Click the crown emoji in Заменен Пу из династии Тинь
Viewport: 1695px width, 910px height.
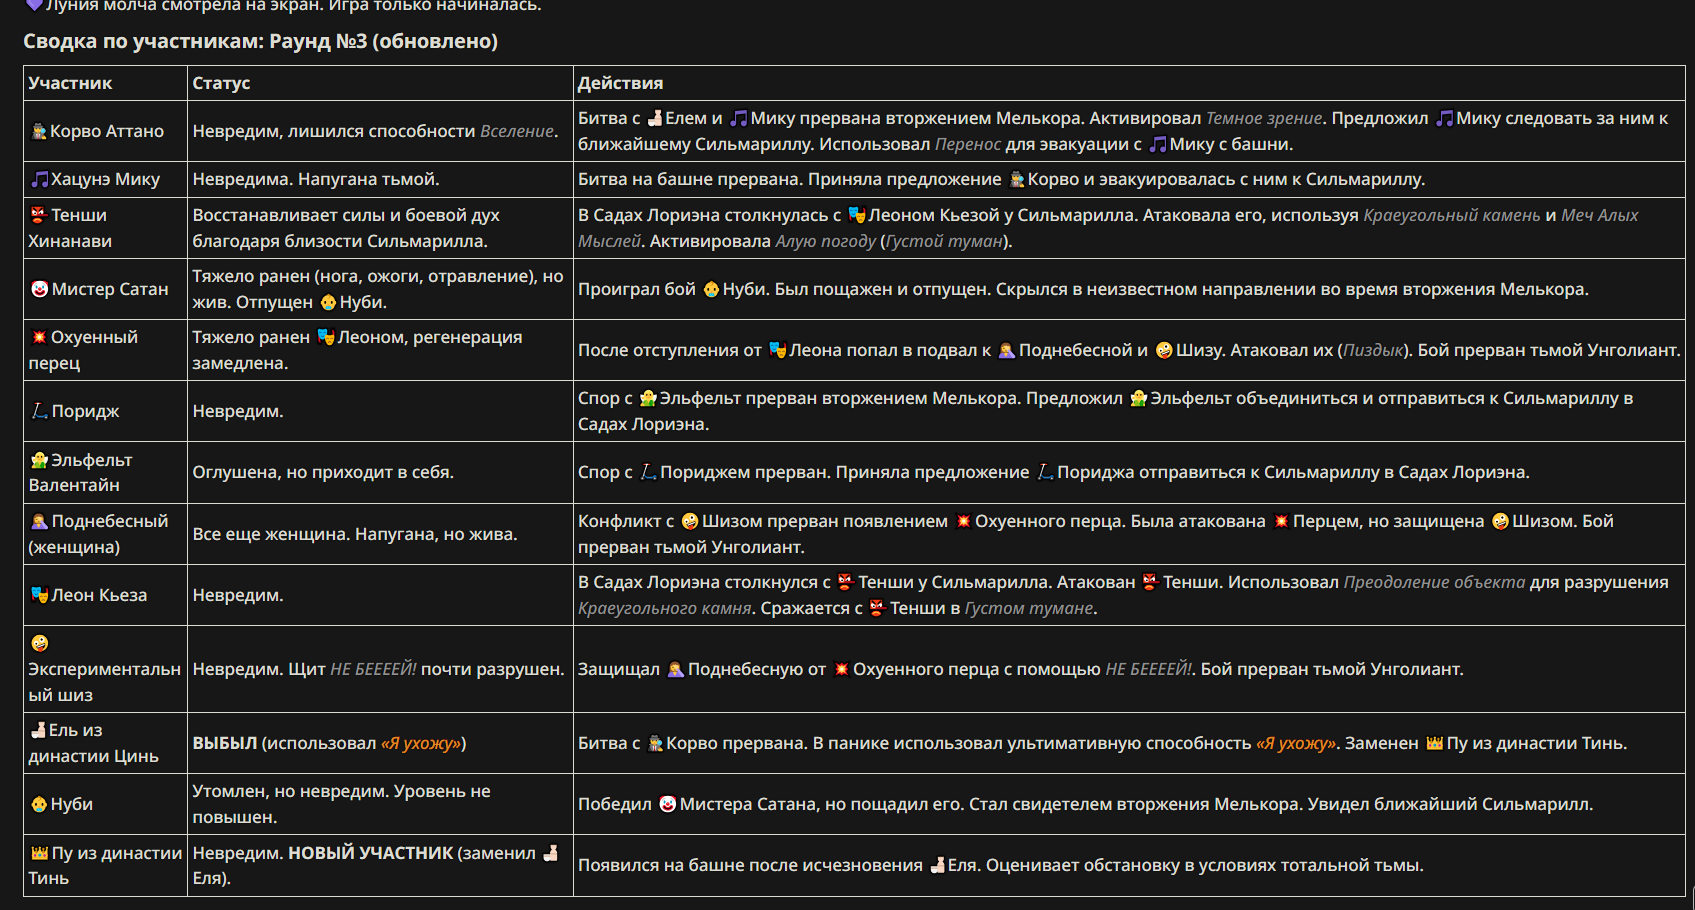(x=1434, y=743)
